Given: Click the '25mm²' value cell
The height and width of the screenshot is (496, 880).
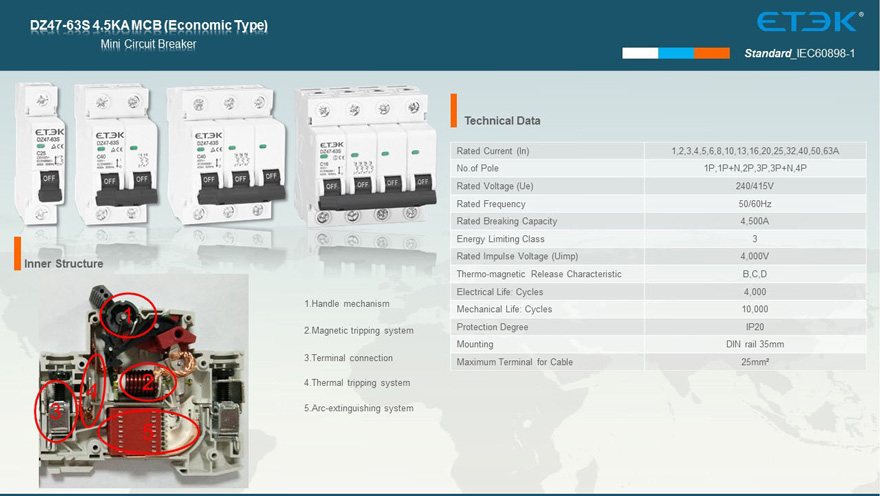Looking at the screenshot, I should tap(755, 362).
